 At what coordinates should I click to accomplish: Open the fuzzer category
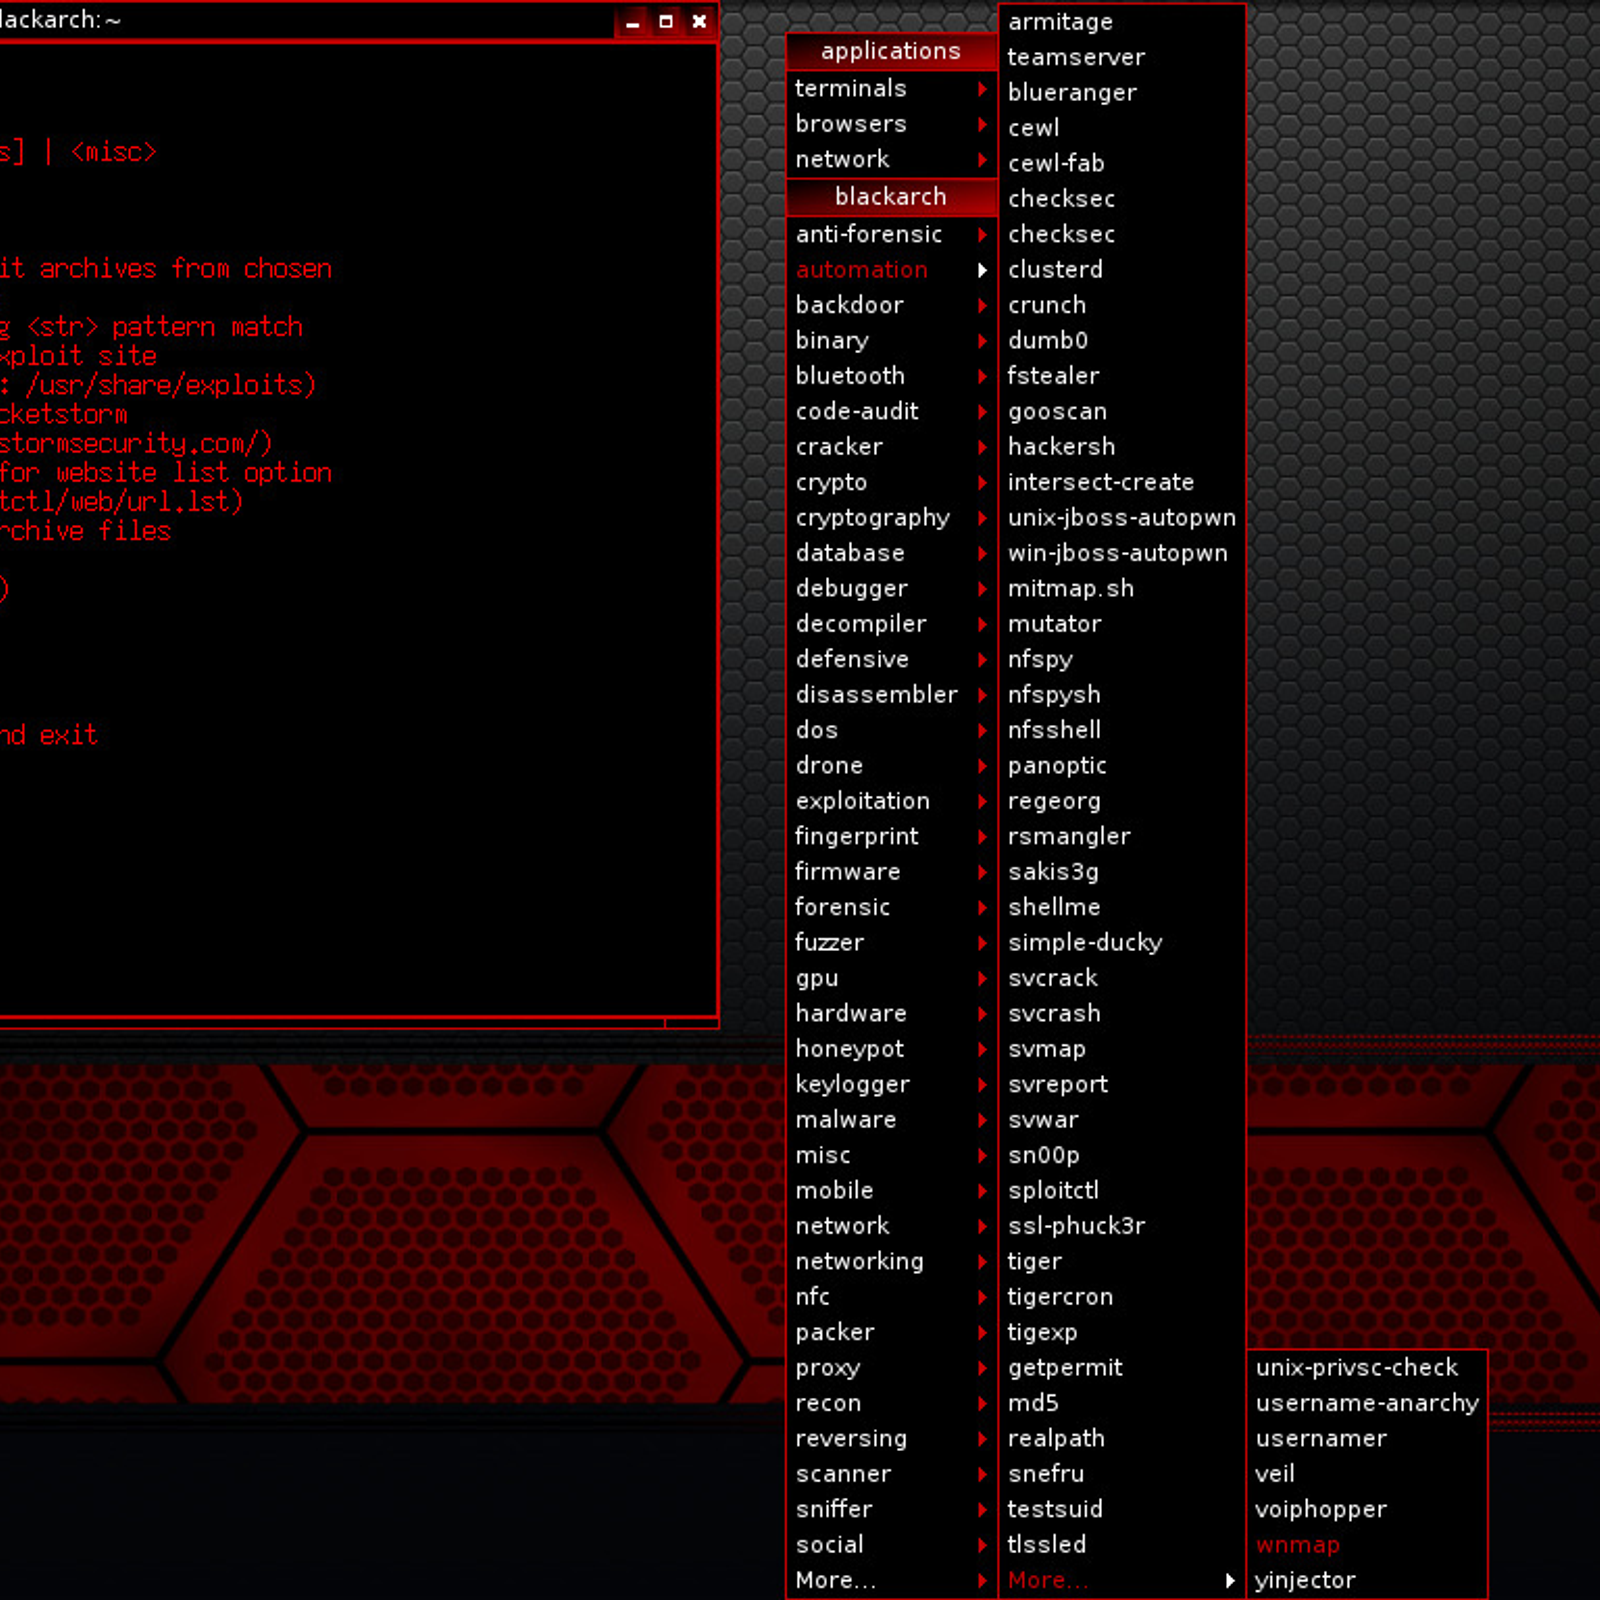point(892,943)
